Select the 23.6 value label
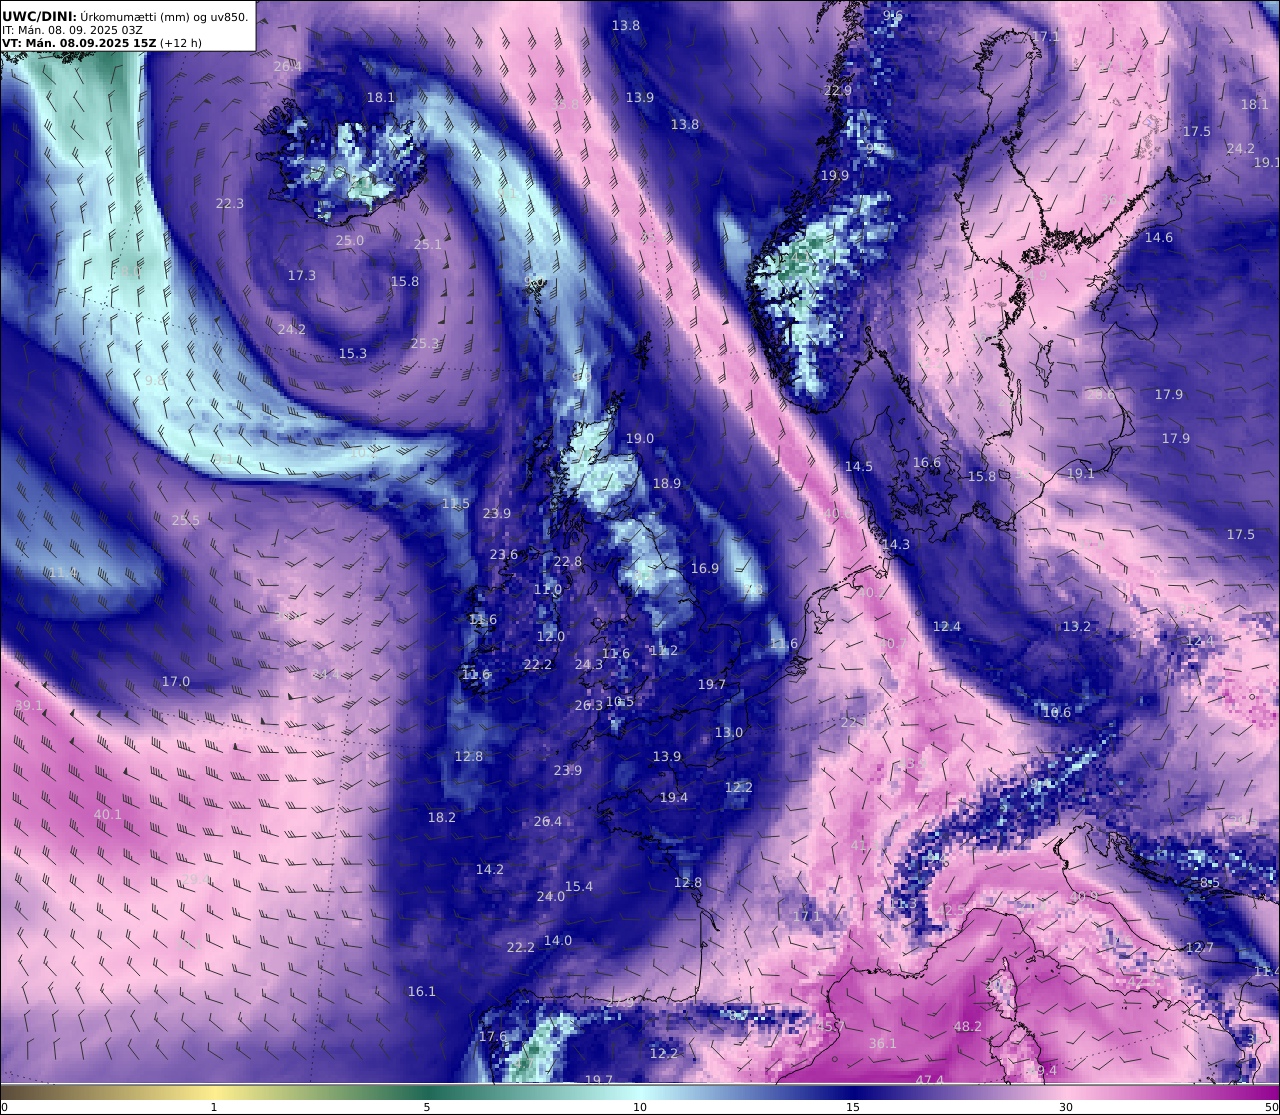The height and width of the screenshot is (1115, 1280). tap(504, 555)
